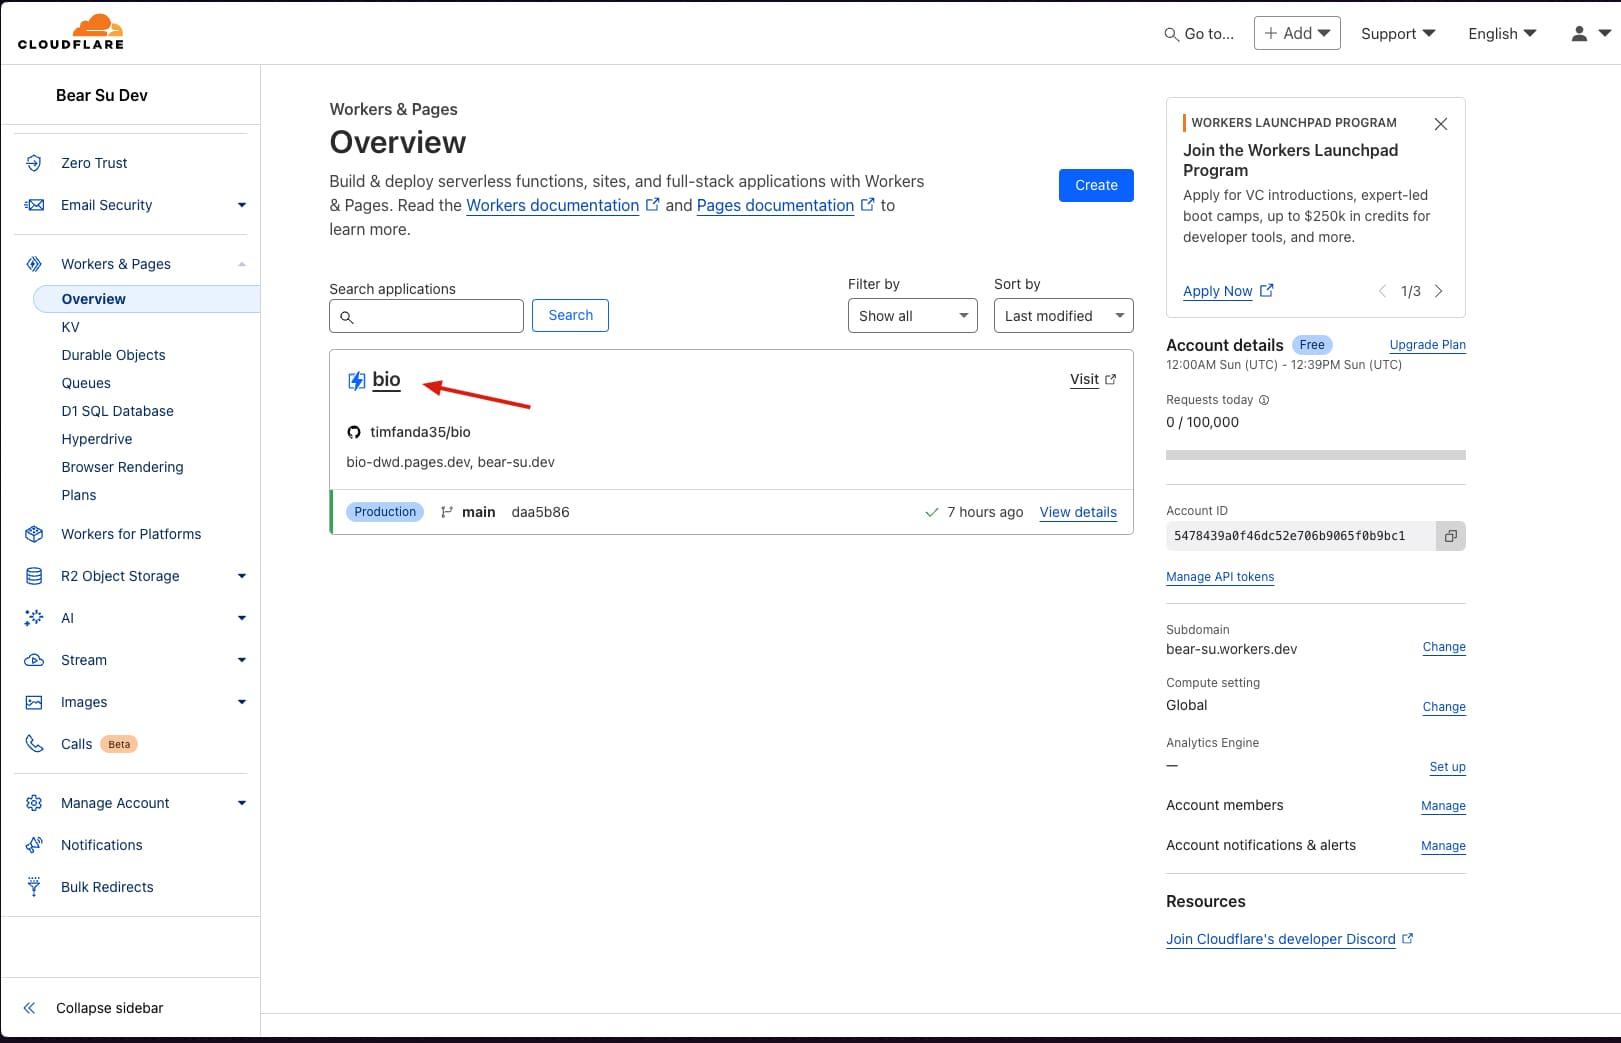Click the Stream cloud icon
The width and height of the screenshot is (1621, 1043).
[x=34, y=660]
